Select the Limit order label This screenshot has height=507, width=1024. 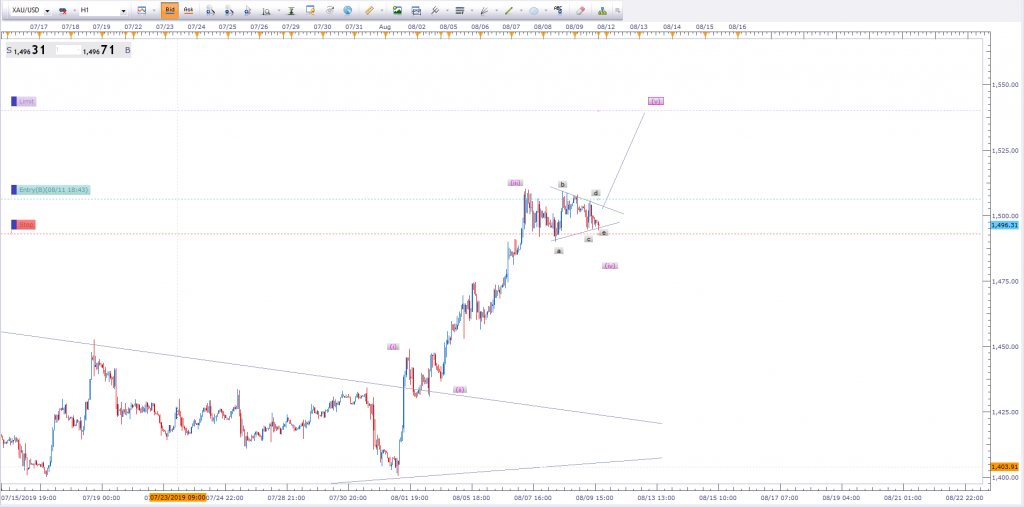click(x=26, y=101)
